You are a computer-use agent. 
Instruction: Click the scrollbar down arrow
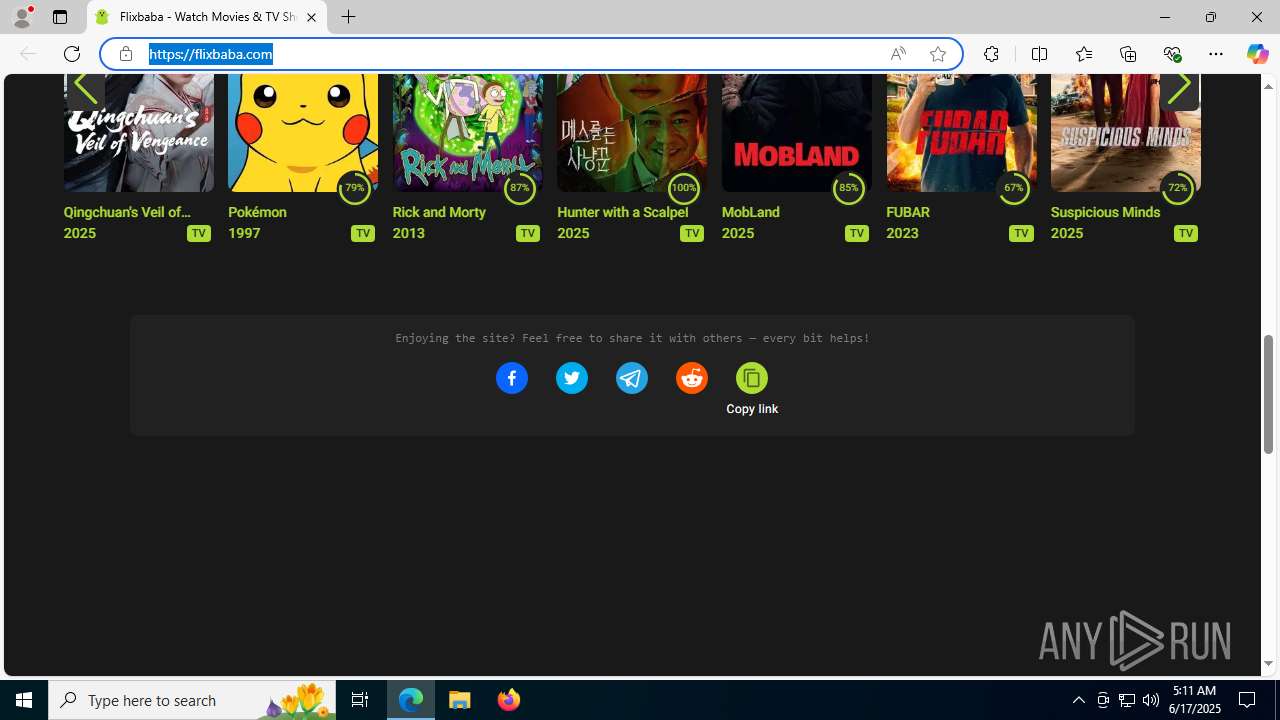click(1268, 664)
